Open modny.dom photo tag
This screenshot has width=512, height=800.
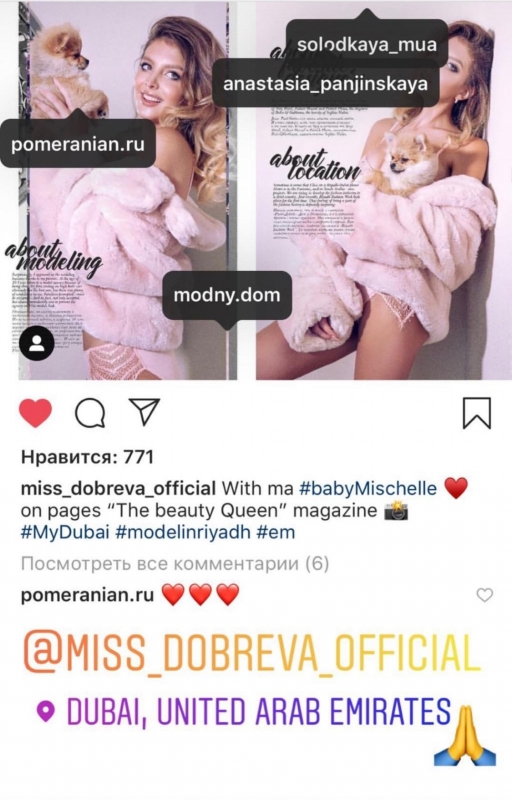point(227,295)
